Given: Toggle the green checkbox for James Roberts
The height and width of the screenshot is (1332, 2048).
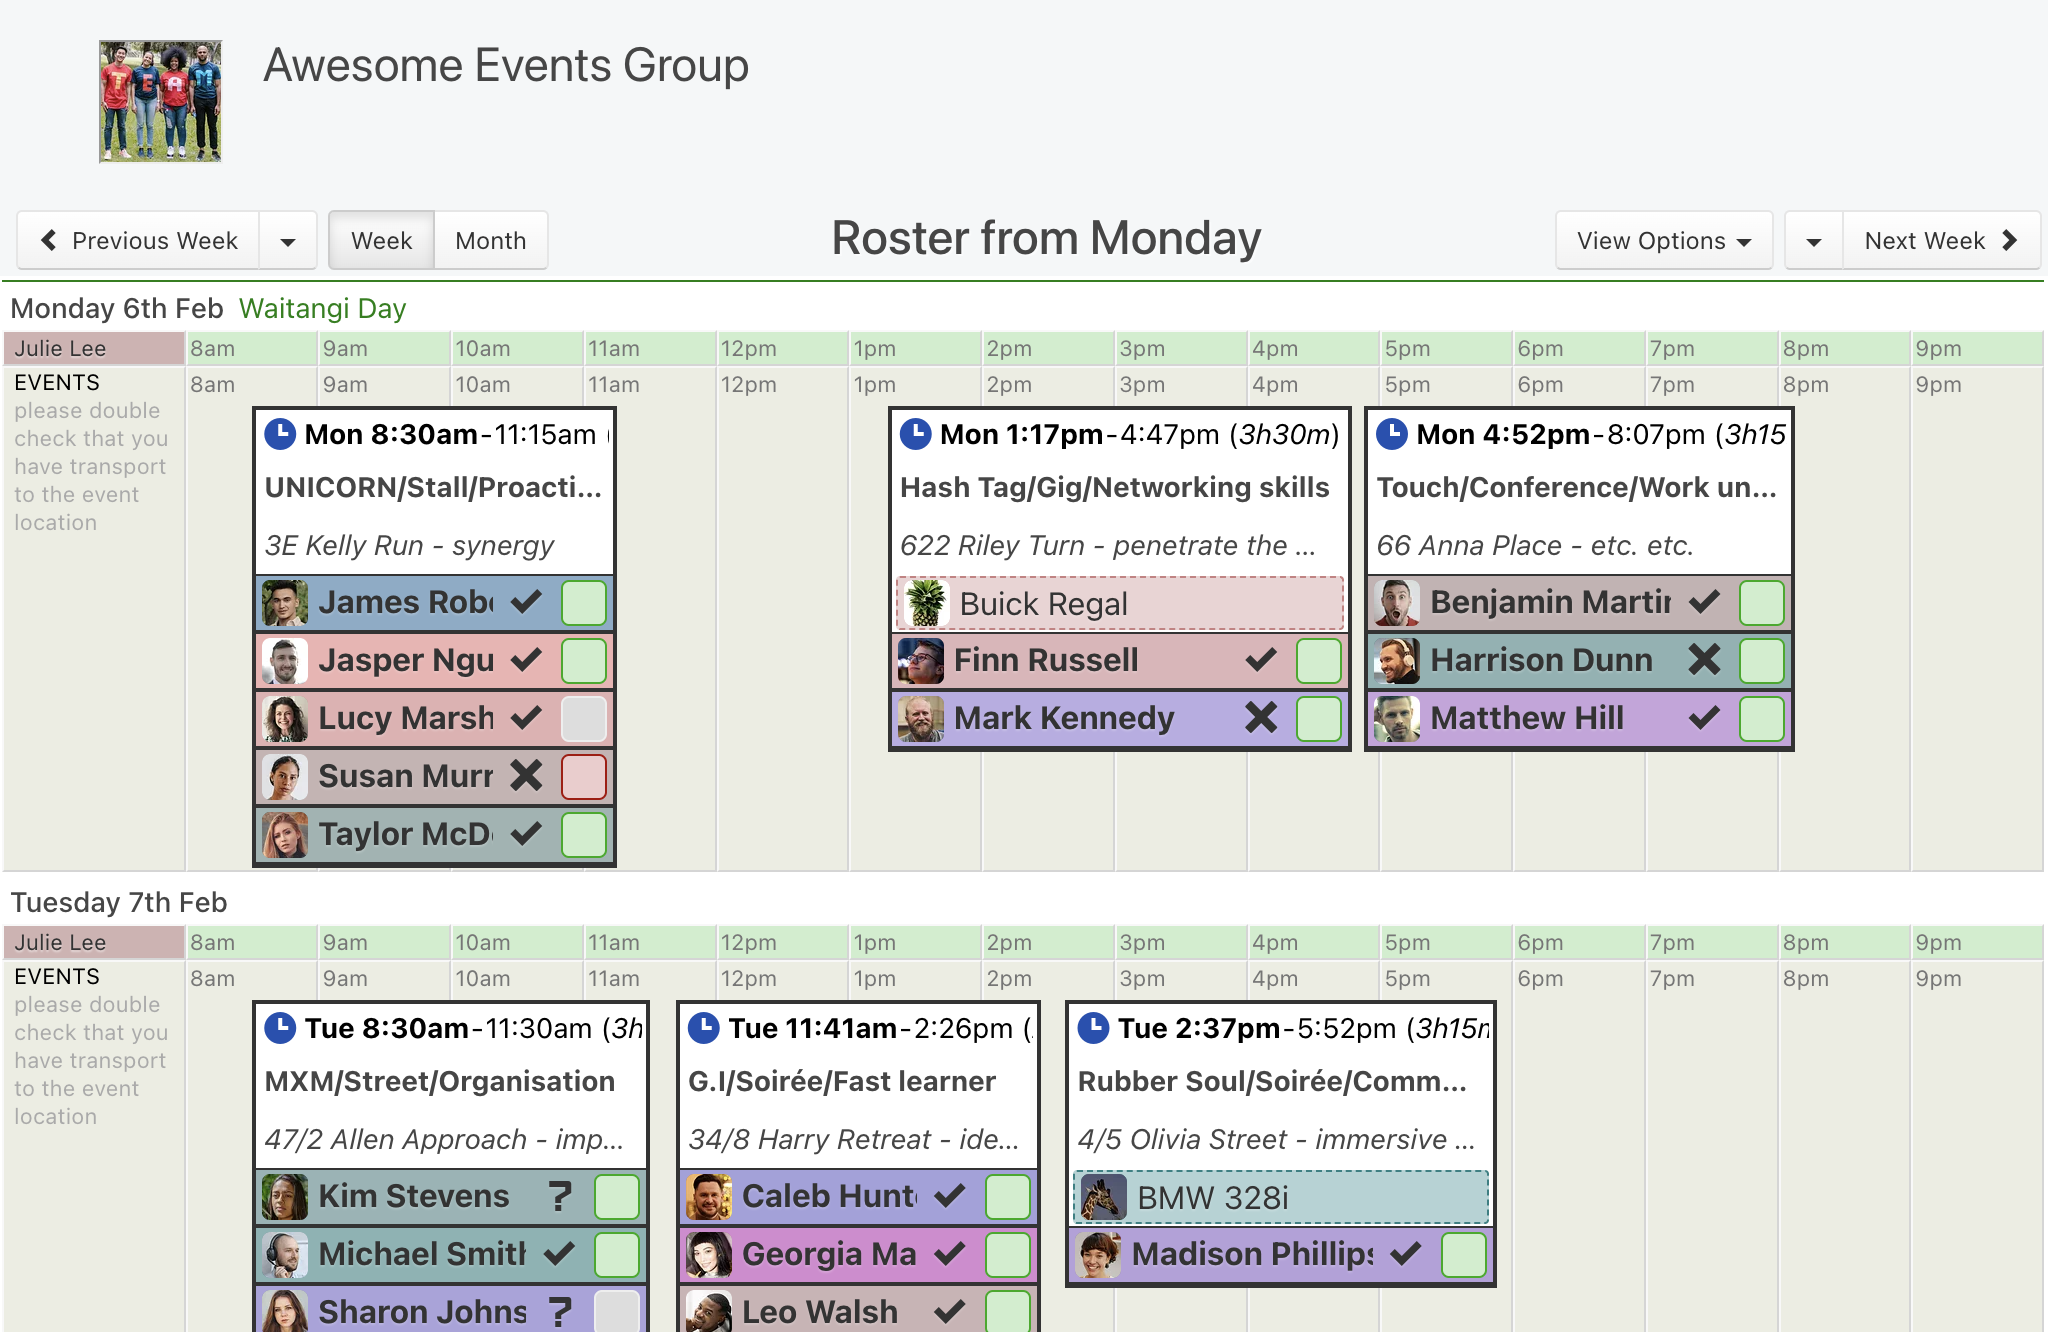Looking at the screenshot, I should coord(584,602).
